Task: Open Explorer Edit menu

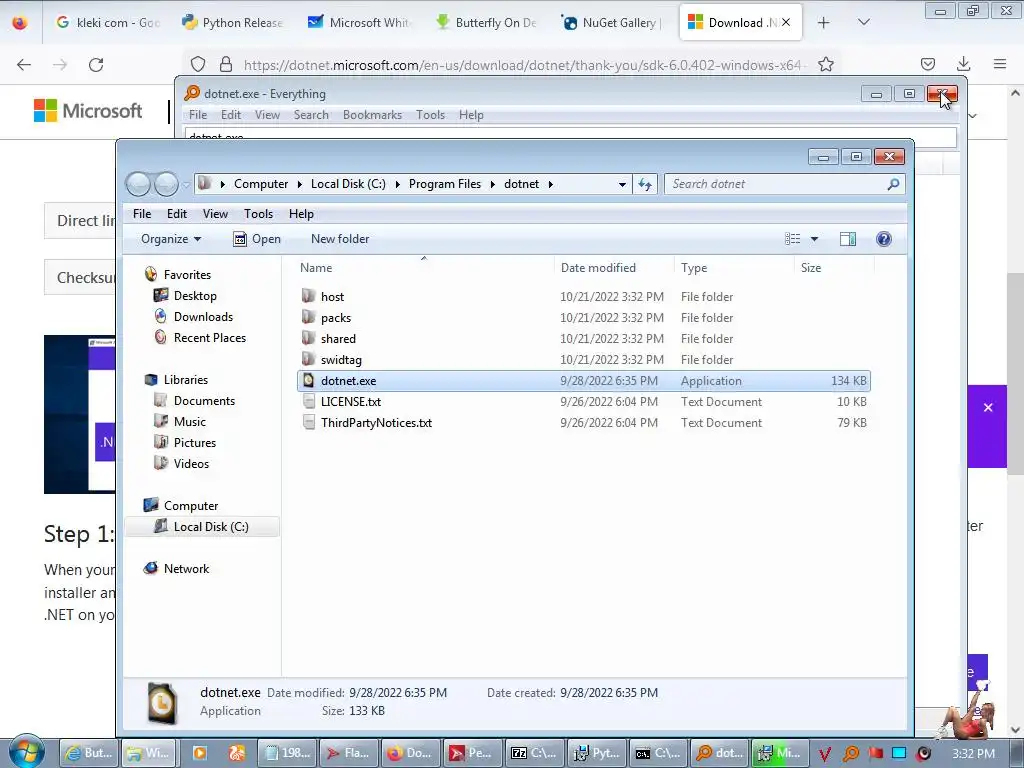Action: [x=176, y=214]
